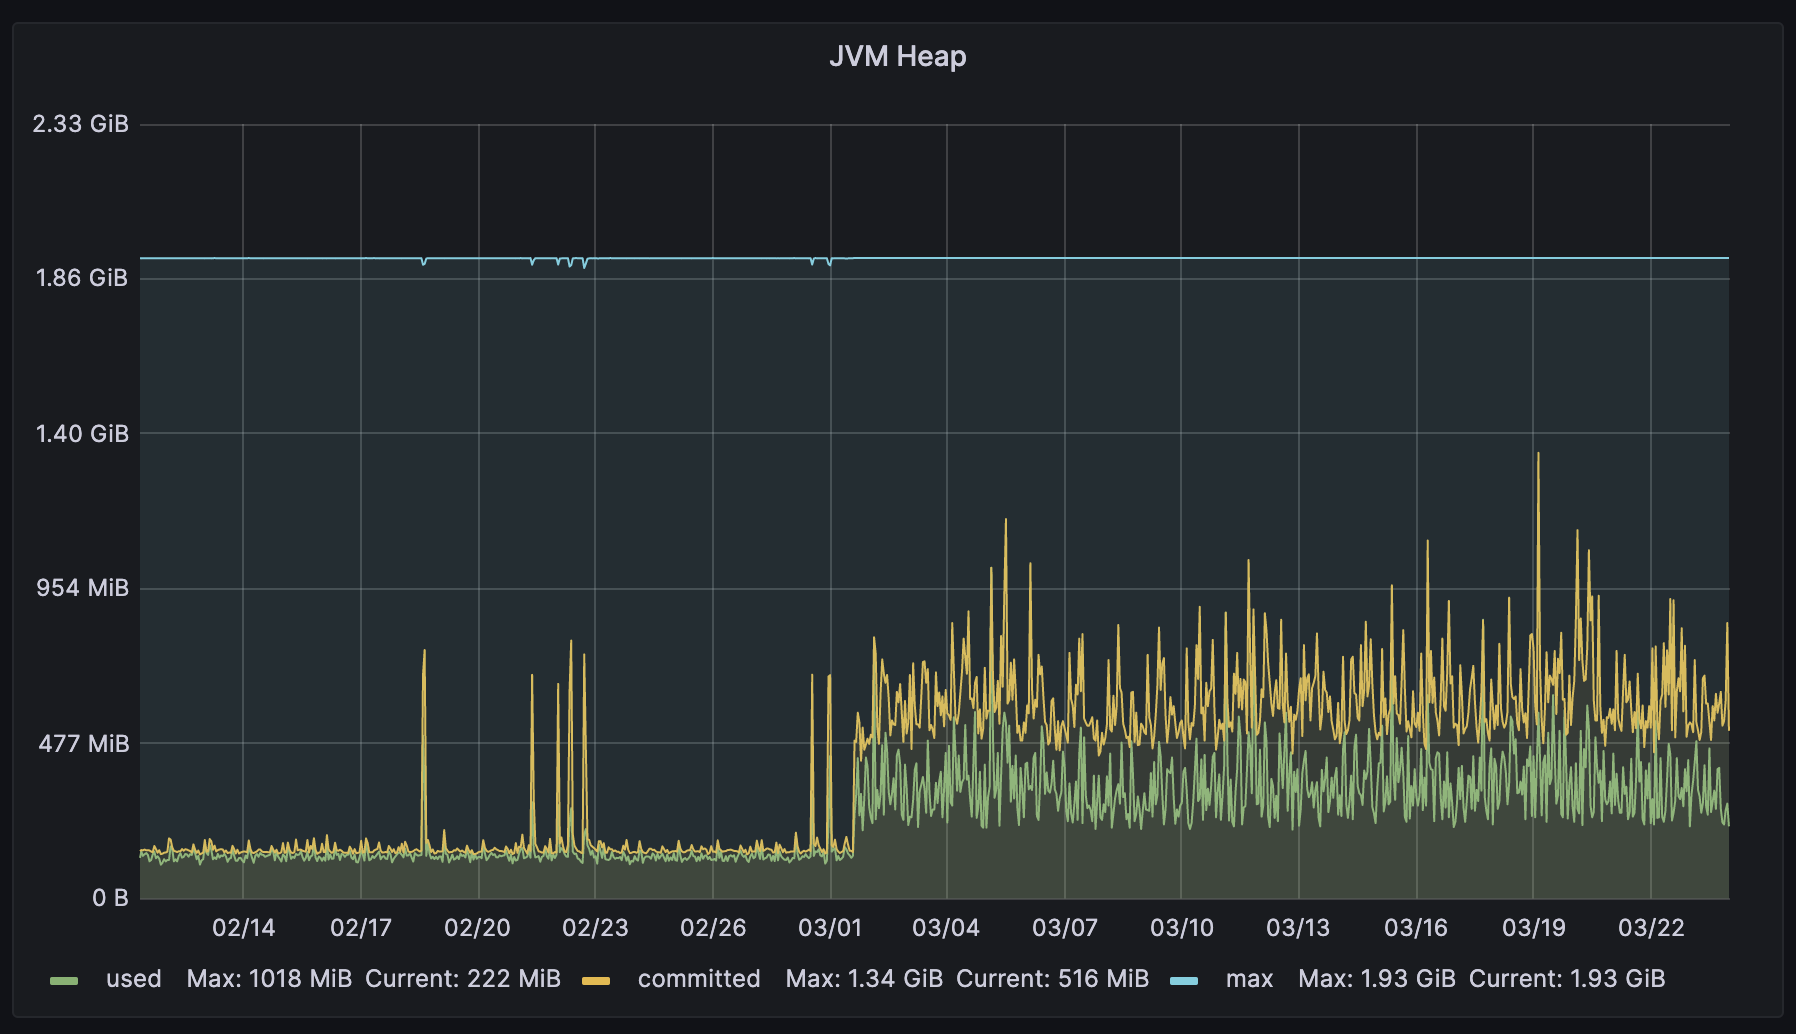Viewport: 1796px width, 1034px height.
Task: Click the 03/13 x-axis date label
Action: pyautogui.click(x=1298, y=928)
